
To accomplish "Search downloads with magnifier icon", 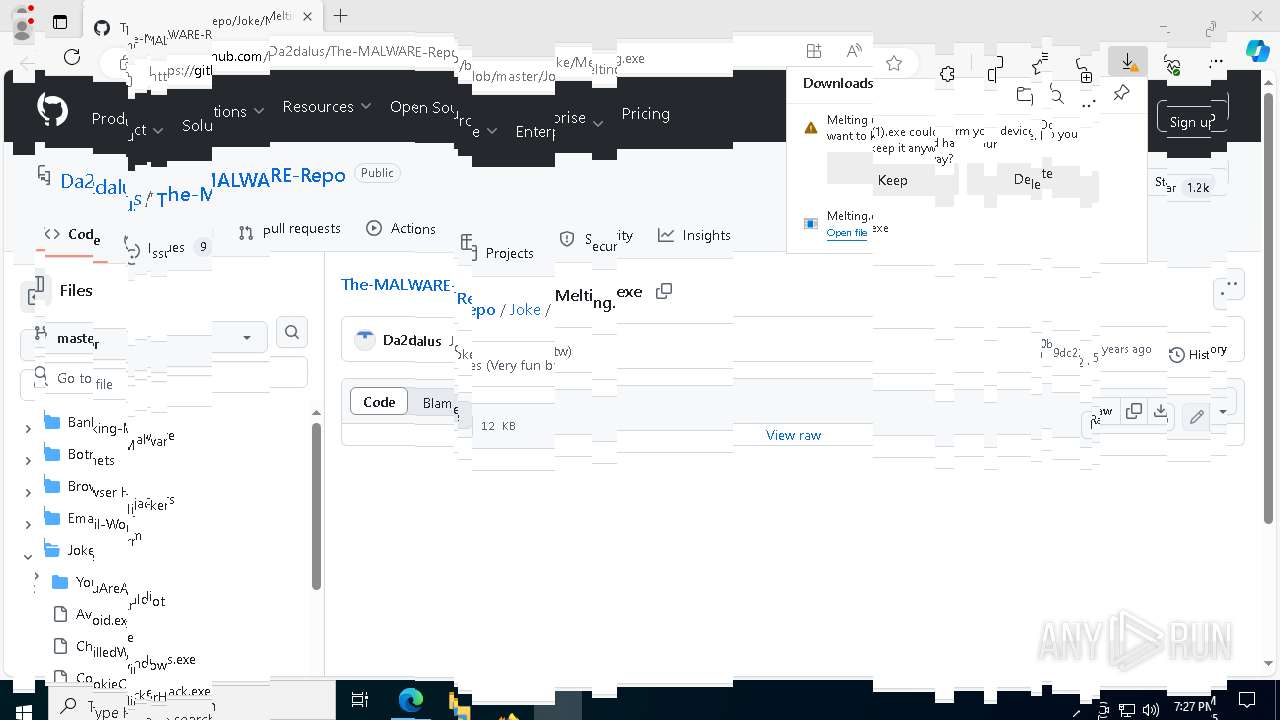I will click(1057, 95).
